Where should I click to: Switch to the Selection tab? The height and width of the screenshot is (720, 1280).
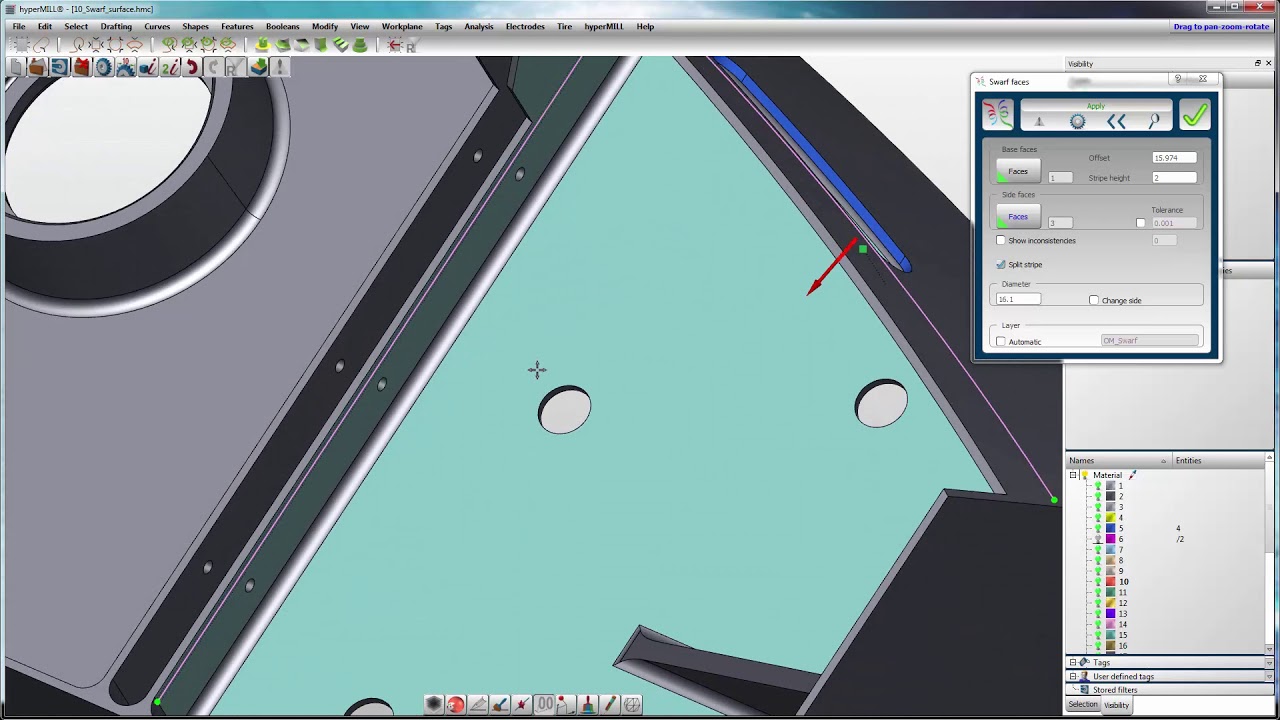[x=1082, y=705]
